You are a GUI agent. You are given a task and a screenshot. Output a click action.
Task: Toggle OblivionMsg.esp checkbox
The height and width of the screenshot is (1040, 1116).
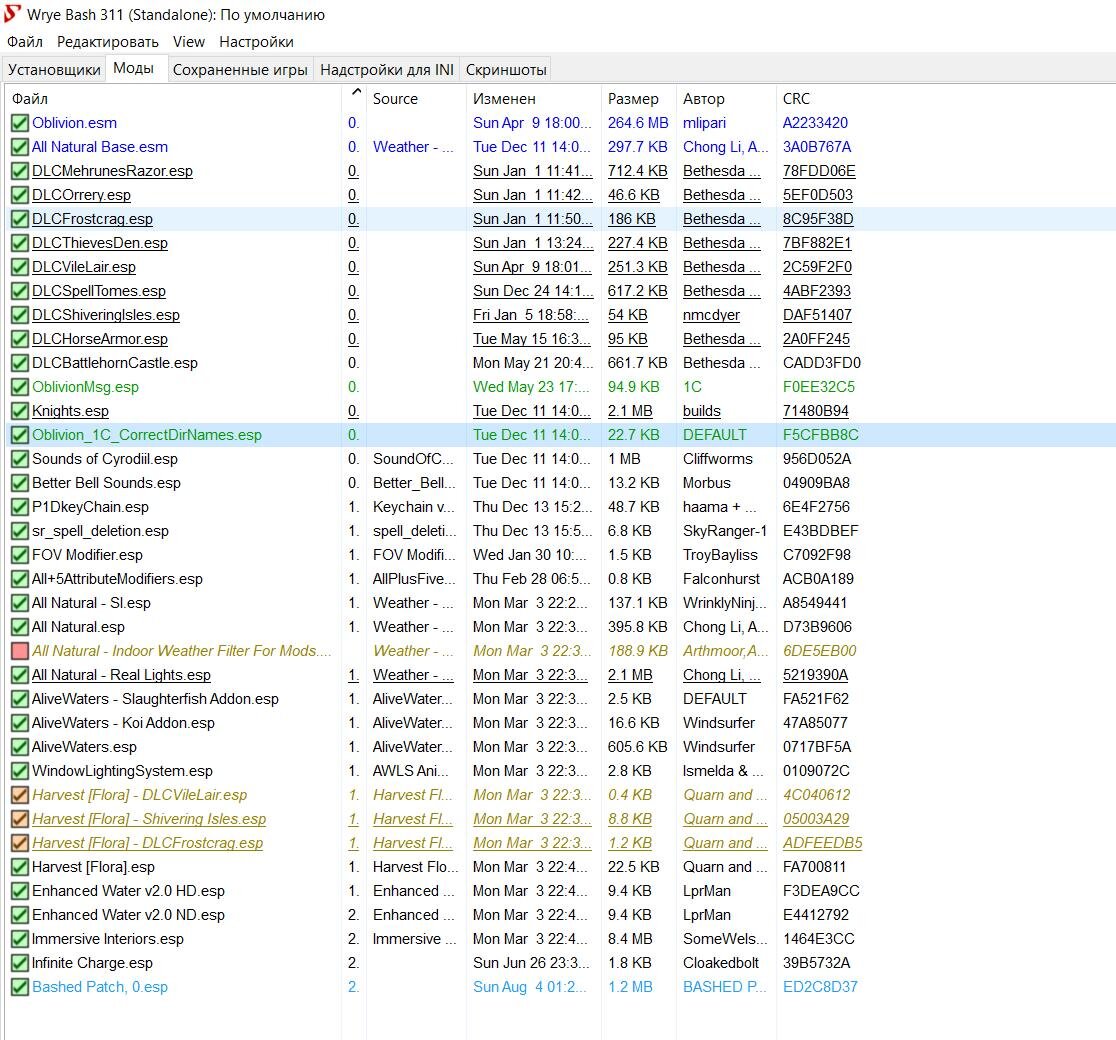coord(20,387)
